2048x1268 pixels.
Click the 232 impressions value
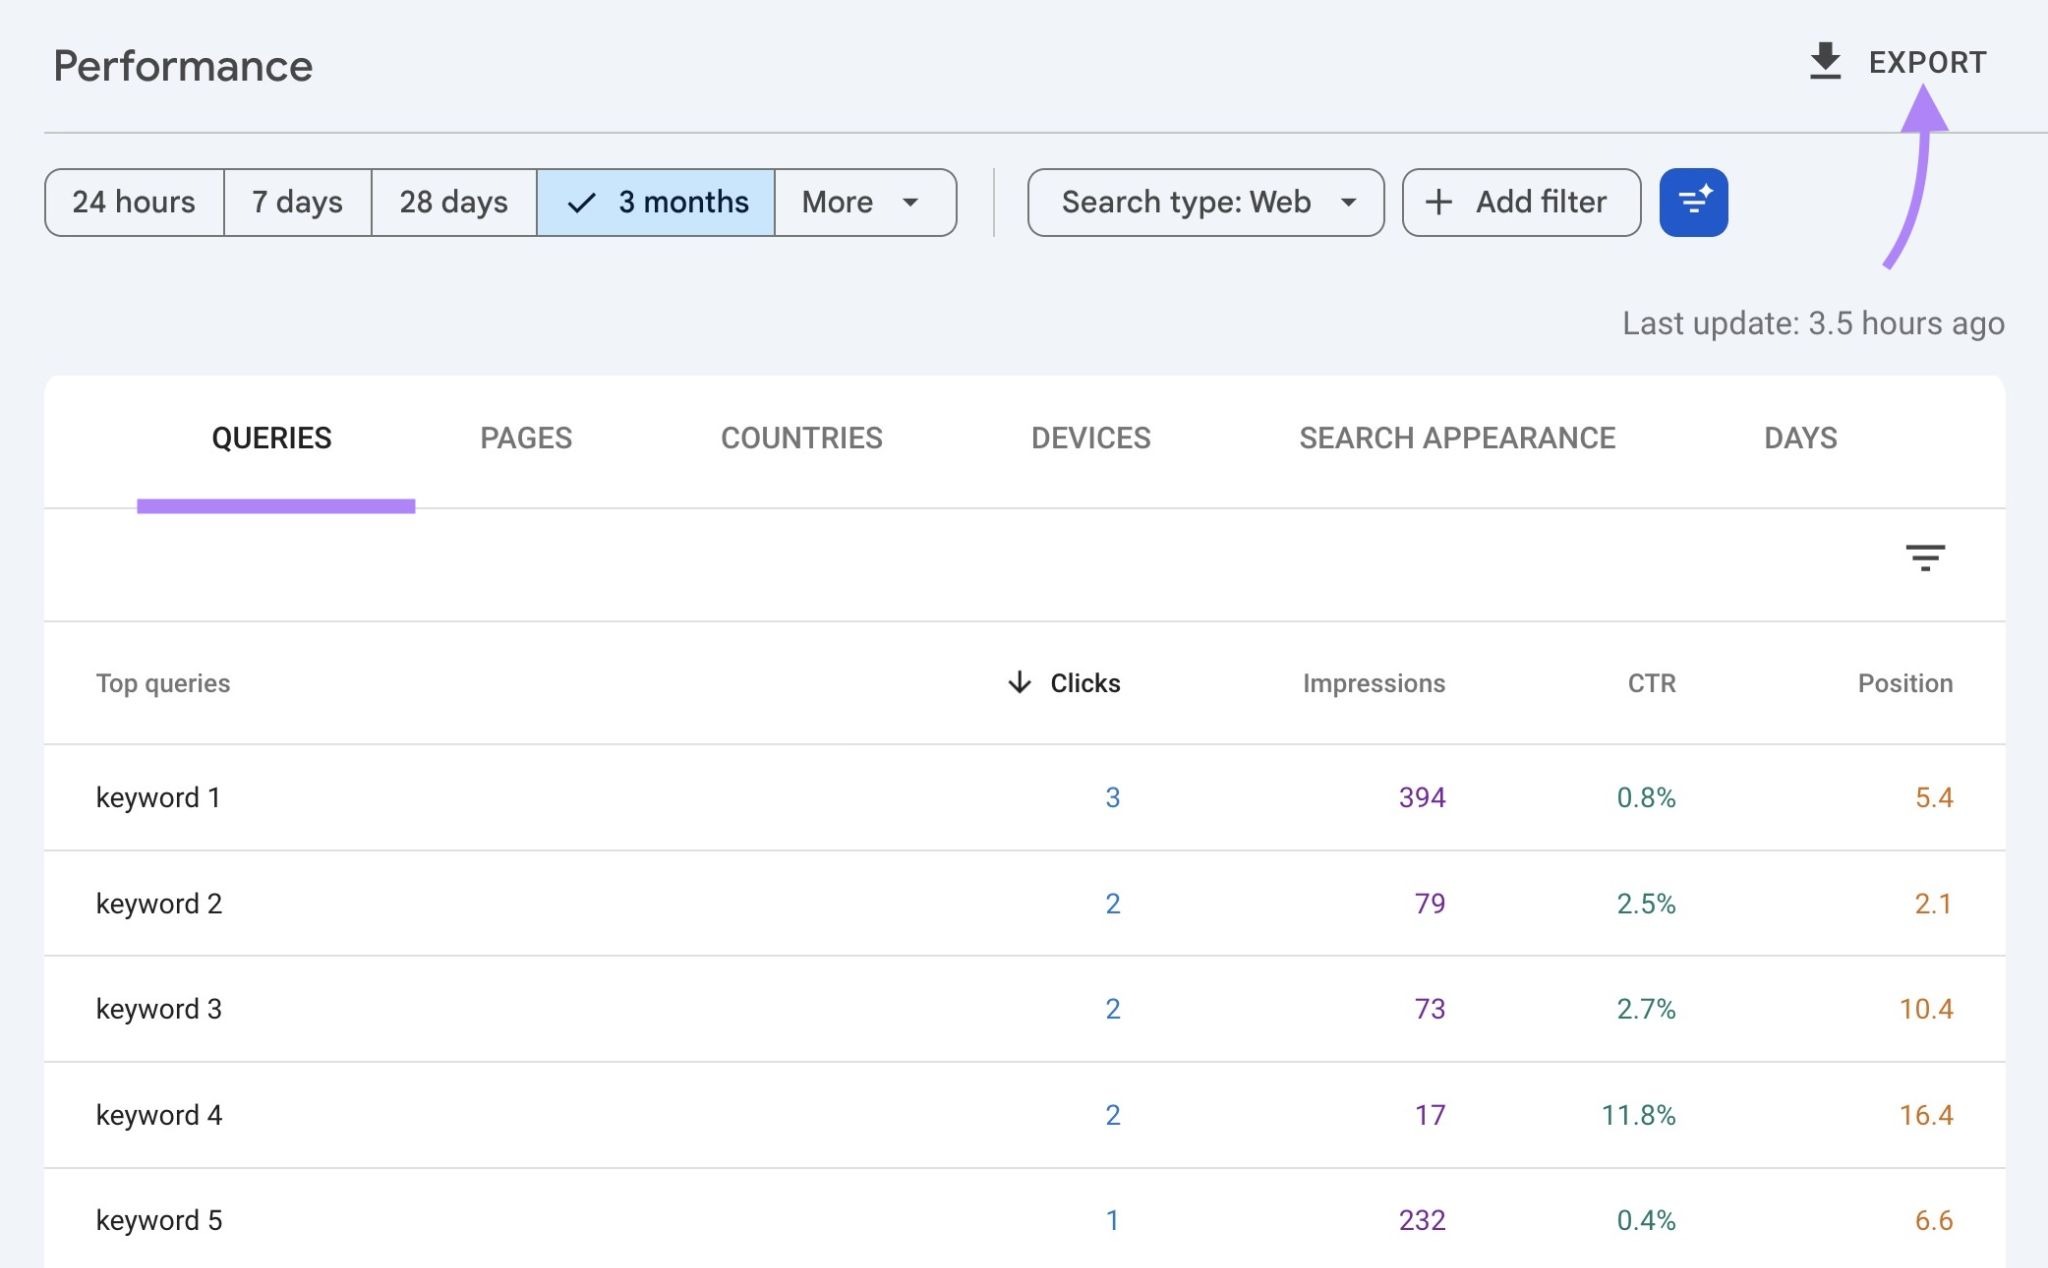(1422, 1220)
